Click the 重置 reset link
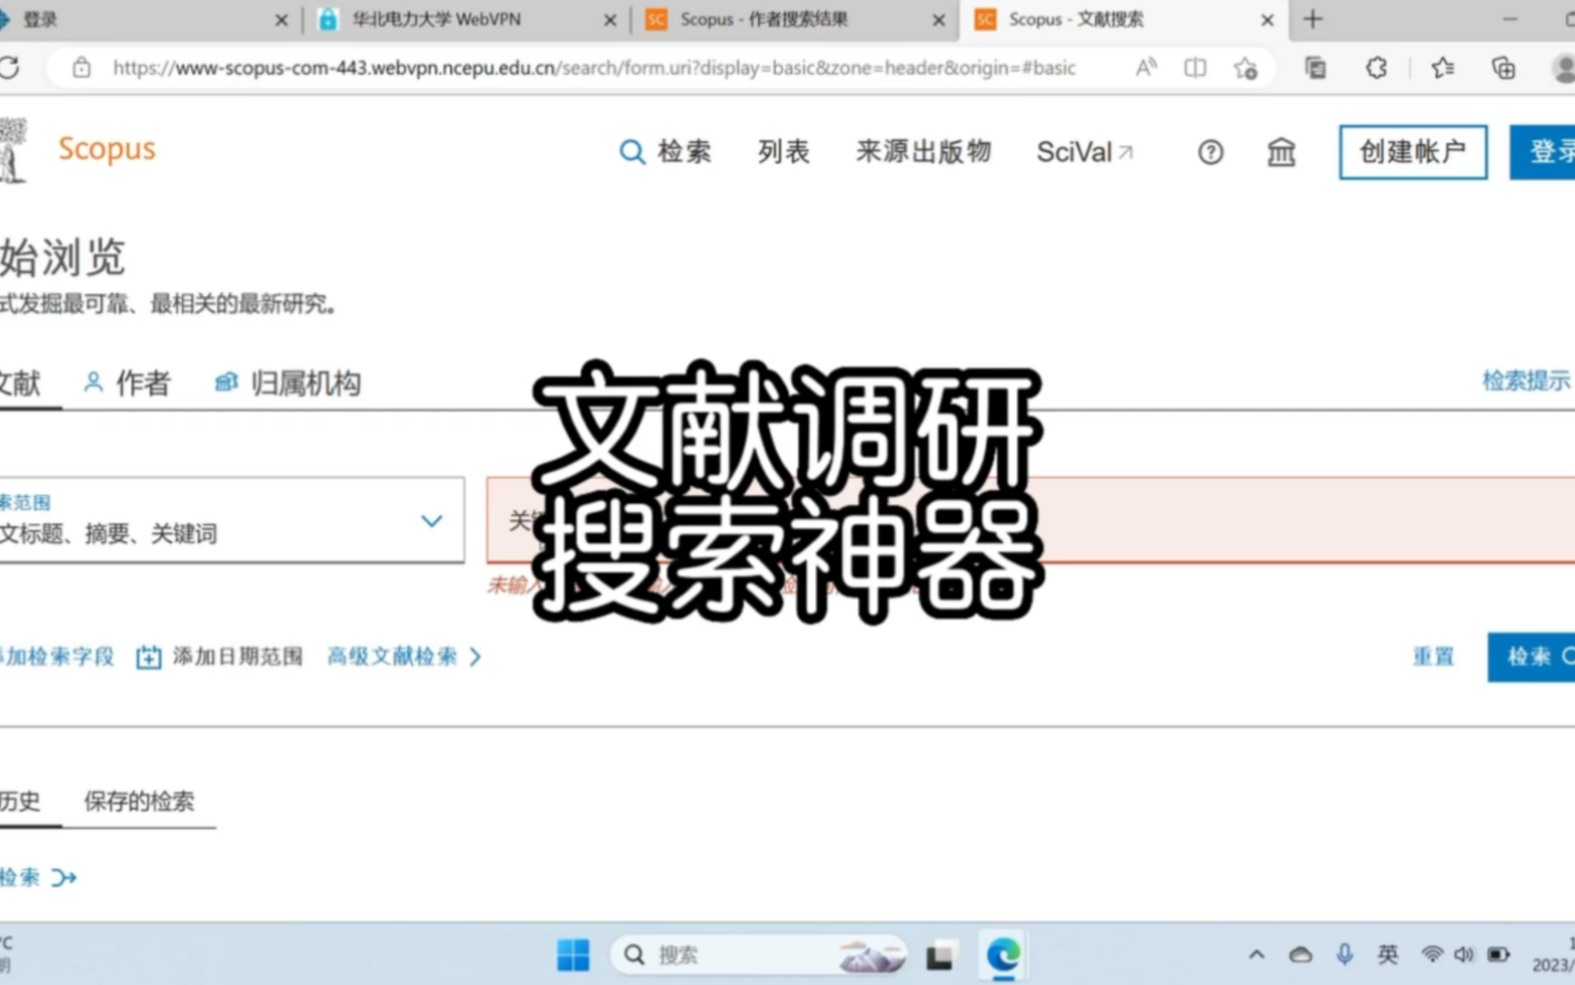This screenshot has width=1575, height=985. click(x=1433, y=657)
